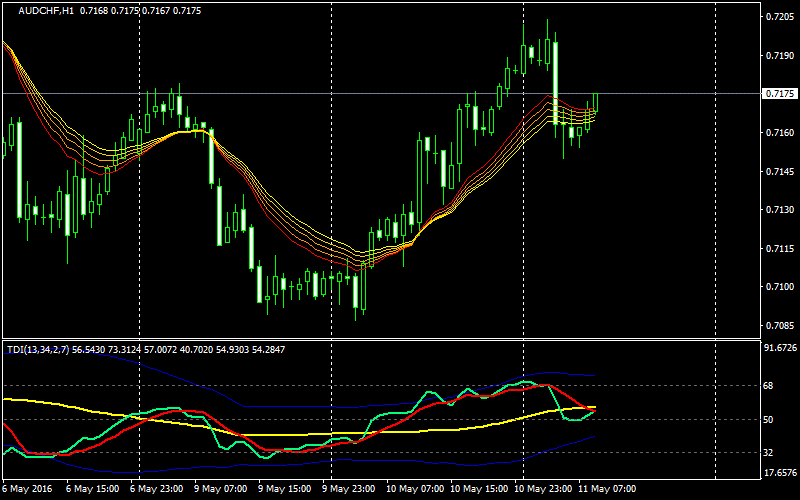This screenshot has height=500, width=800.
Task: Click the 17.6576 indicator scale value
Action: click(780, 472)
